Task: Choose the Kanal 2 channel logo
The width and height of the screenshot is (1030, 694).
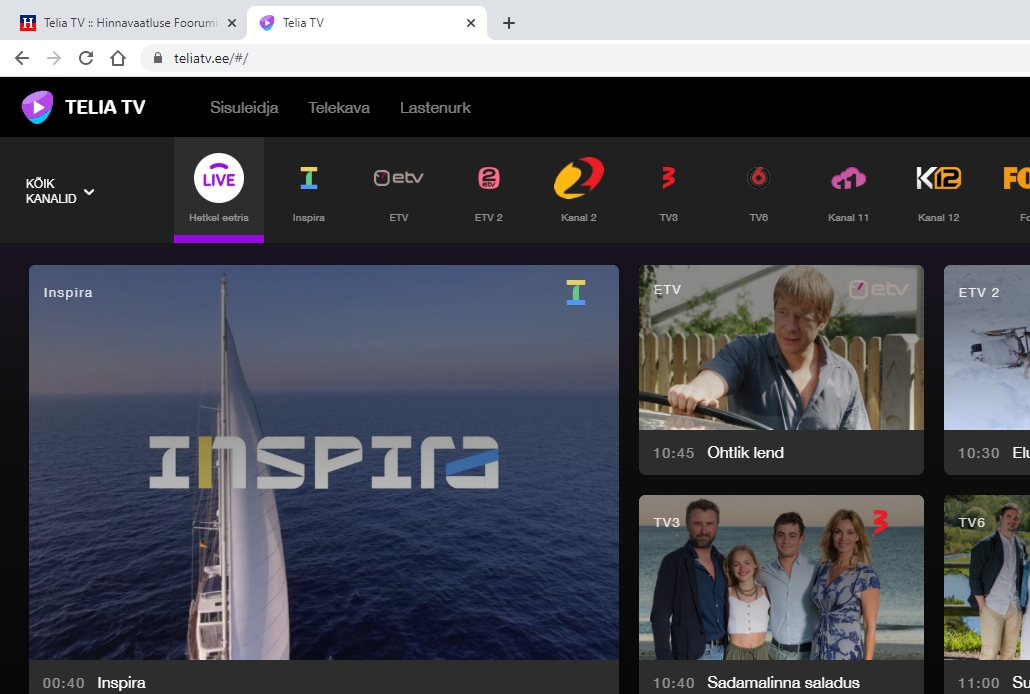Action: coord(578,180)
